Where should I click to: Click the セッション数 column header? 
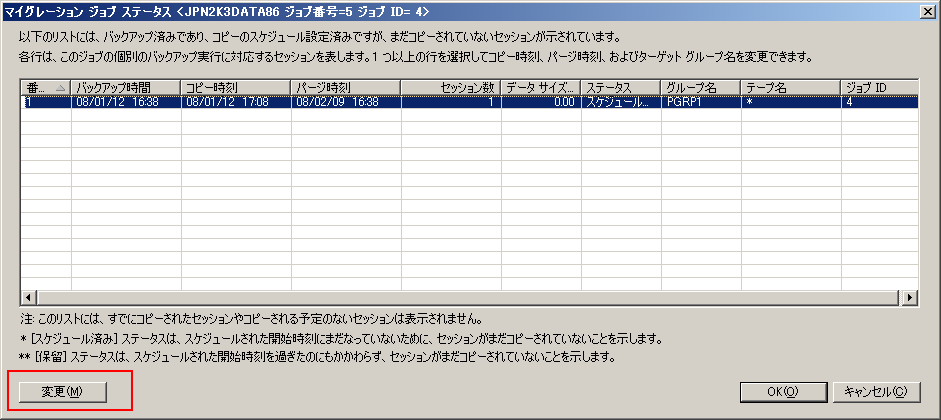pos(450,87)
